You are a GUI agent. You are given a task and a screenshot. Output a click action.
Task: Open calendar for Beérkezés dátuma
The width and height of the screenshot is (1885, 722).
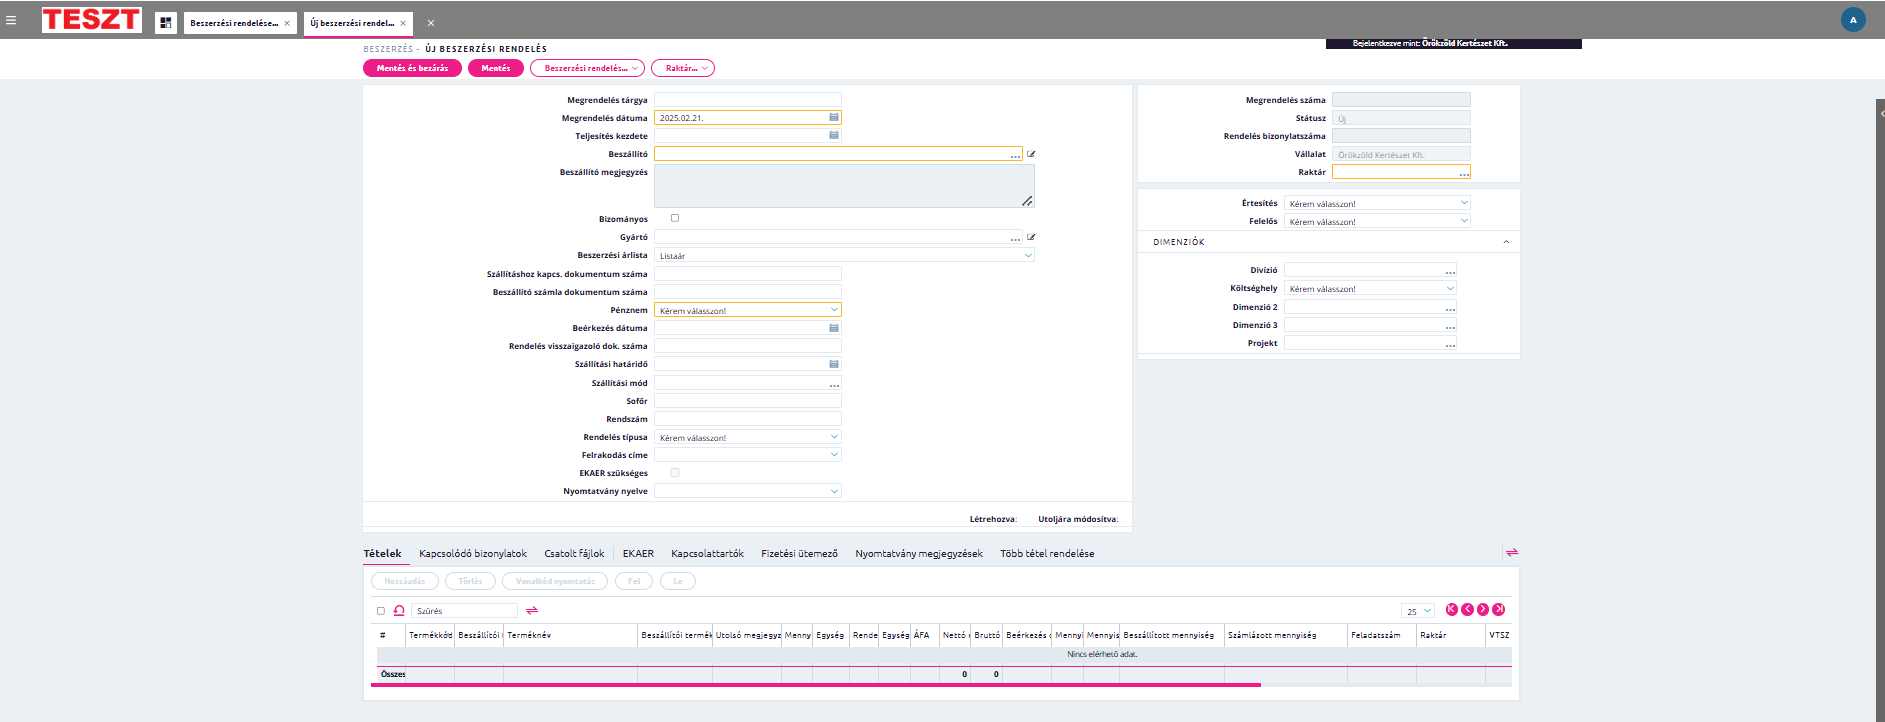[834, 328]
